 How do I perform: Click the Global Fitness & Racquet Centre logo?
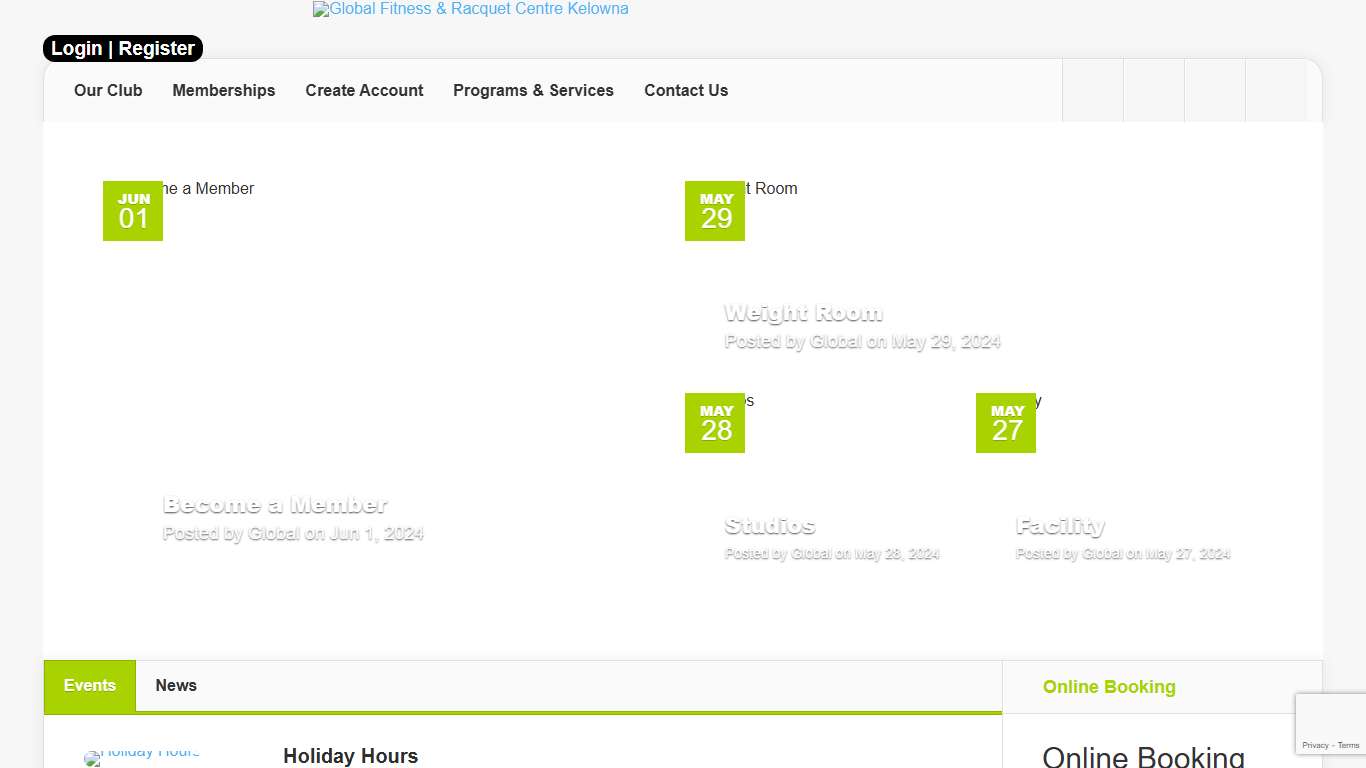471,9
